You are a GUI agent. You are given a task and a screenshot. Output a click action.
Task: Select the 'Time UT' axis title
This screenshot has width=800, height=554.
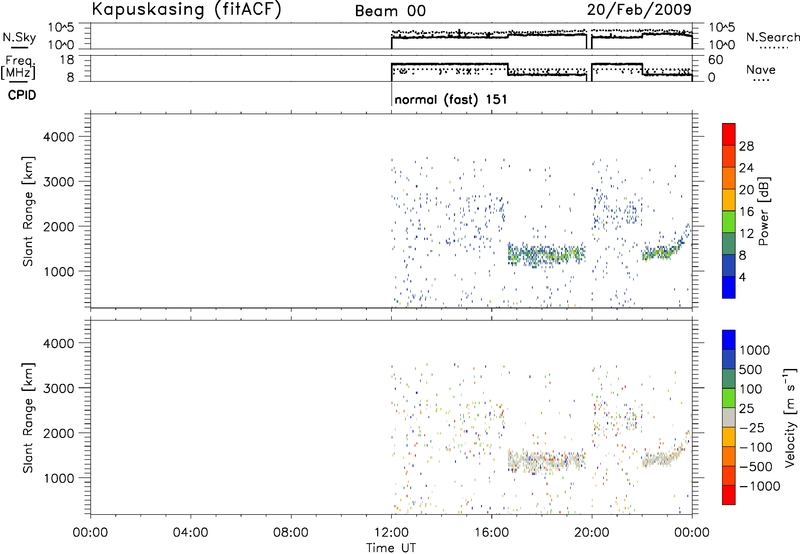391,548
